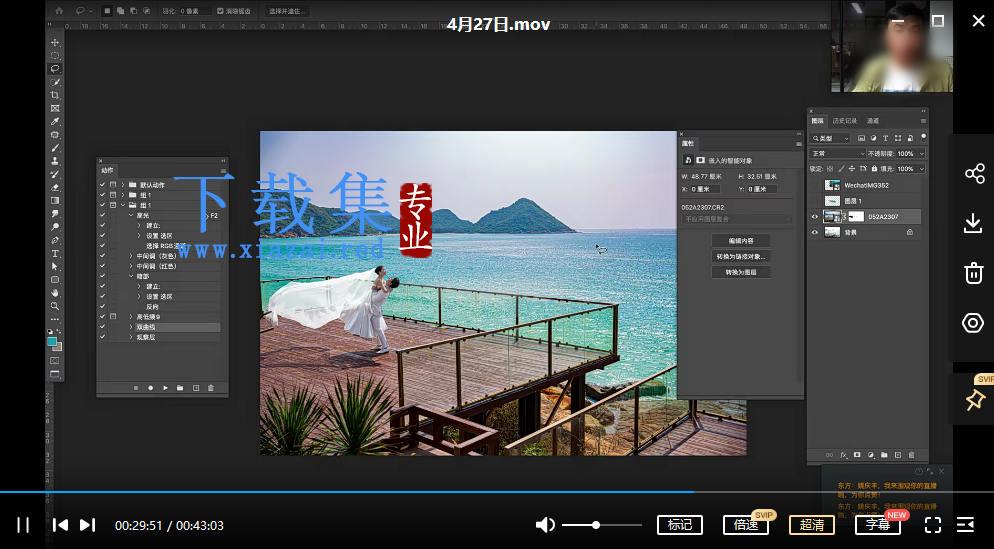Click record button in Actions panel
Viewport: 994px width, 549px height.
(150, 387)
